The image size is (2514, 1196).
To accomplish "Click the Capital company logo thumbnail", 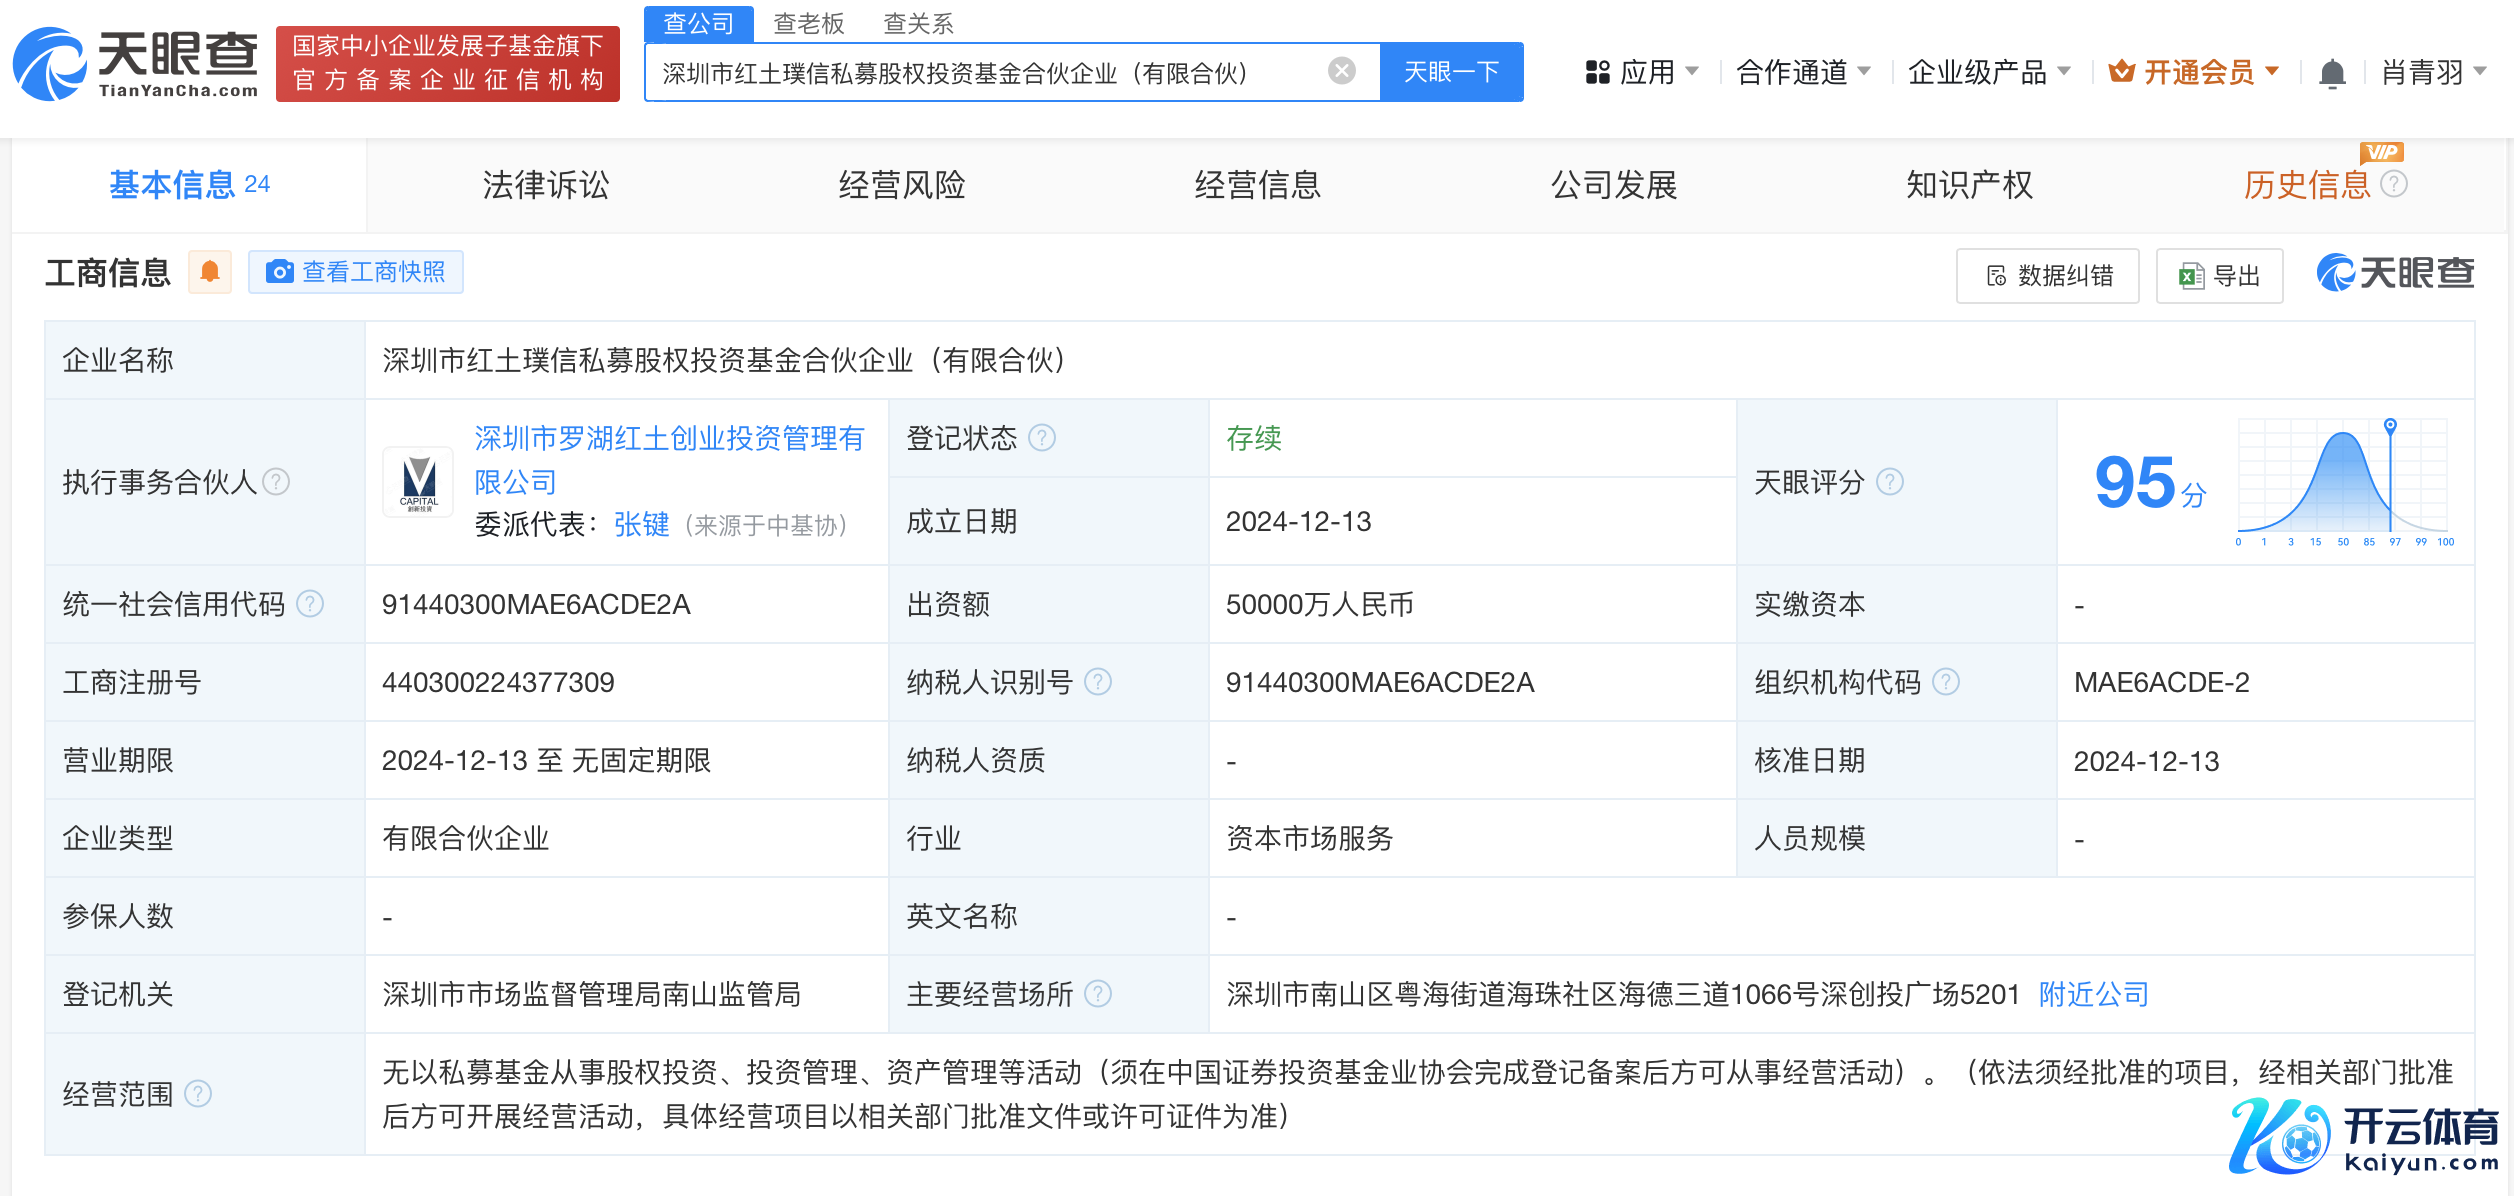I will (418, 482).
